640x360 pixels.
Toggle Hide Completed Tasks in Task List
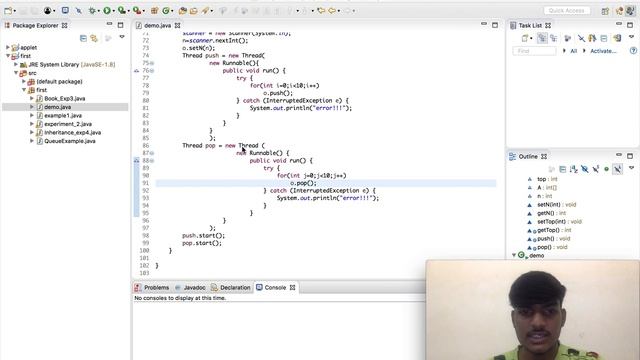[581, 38]
